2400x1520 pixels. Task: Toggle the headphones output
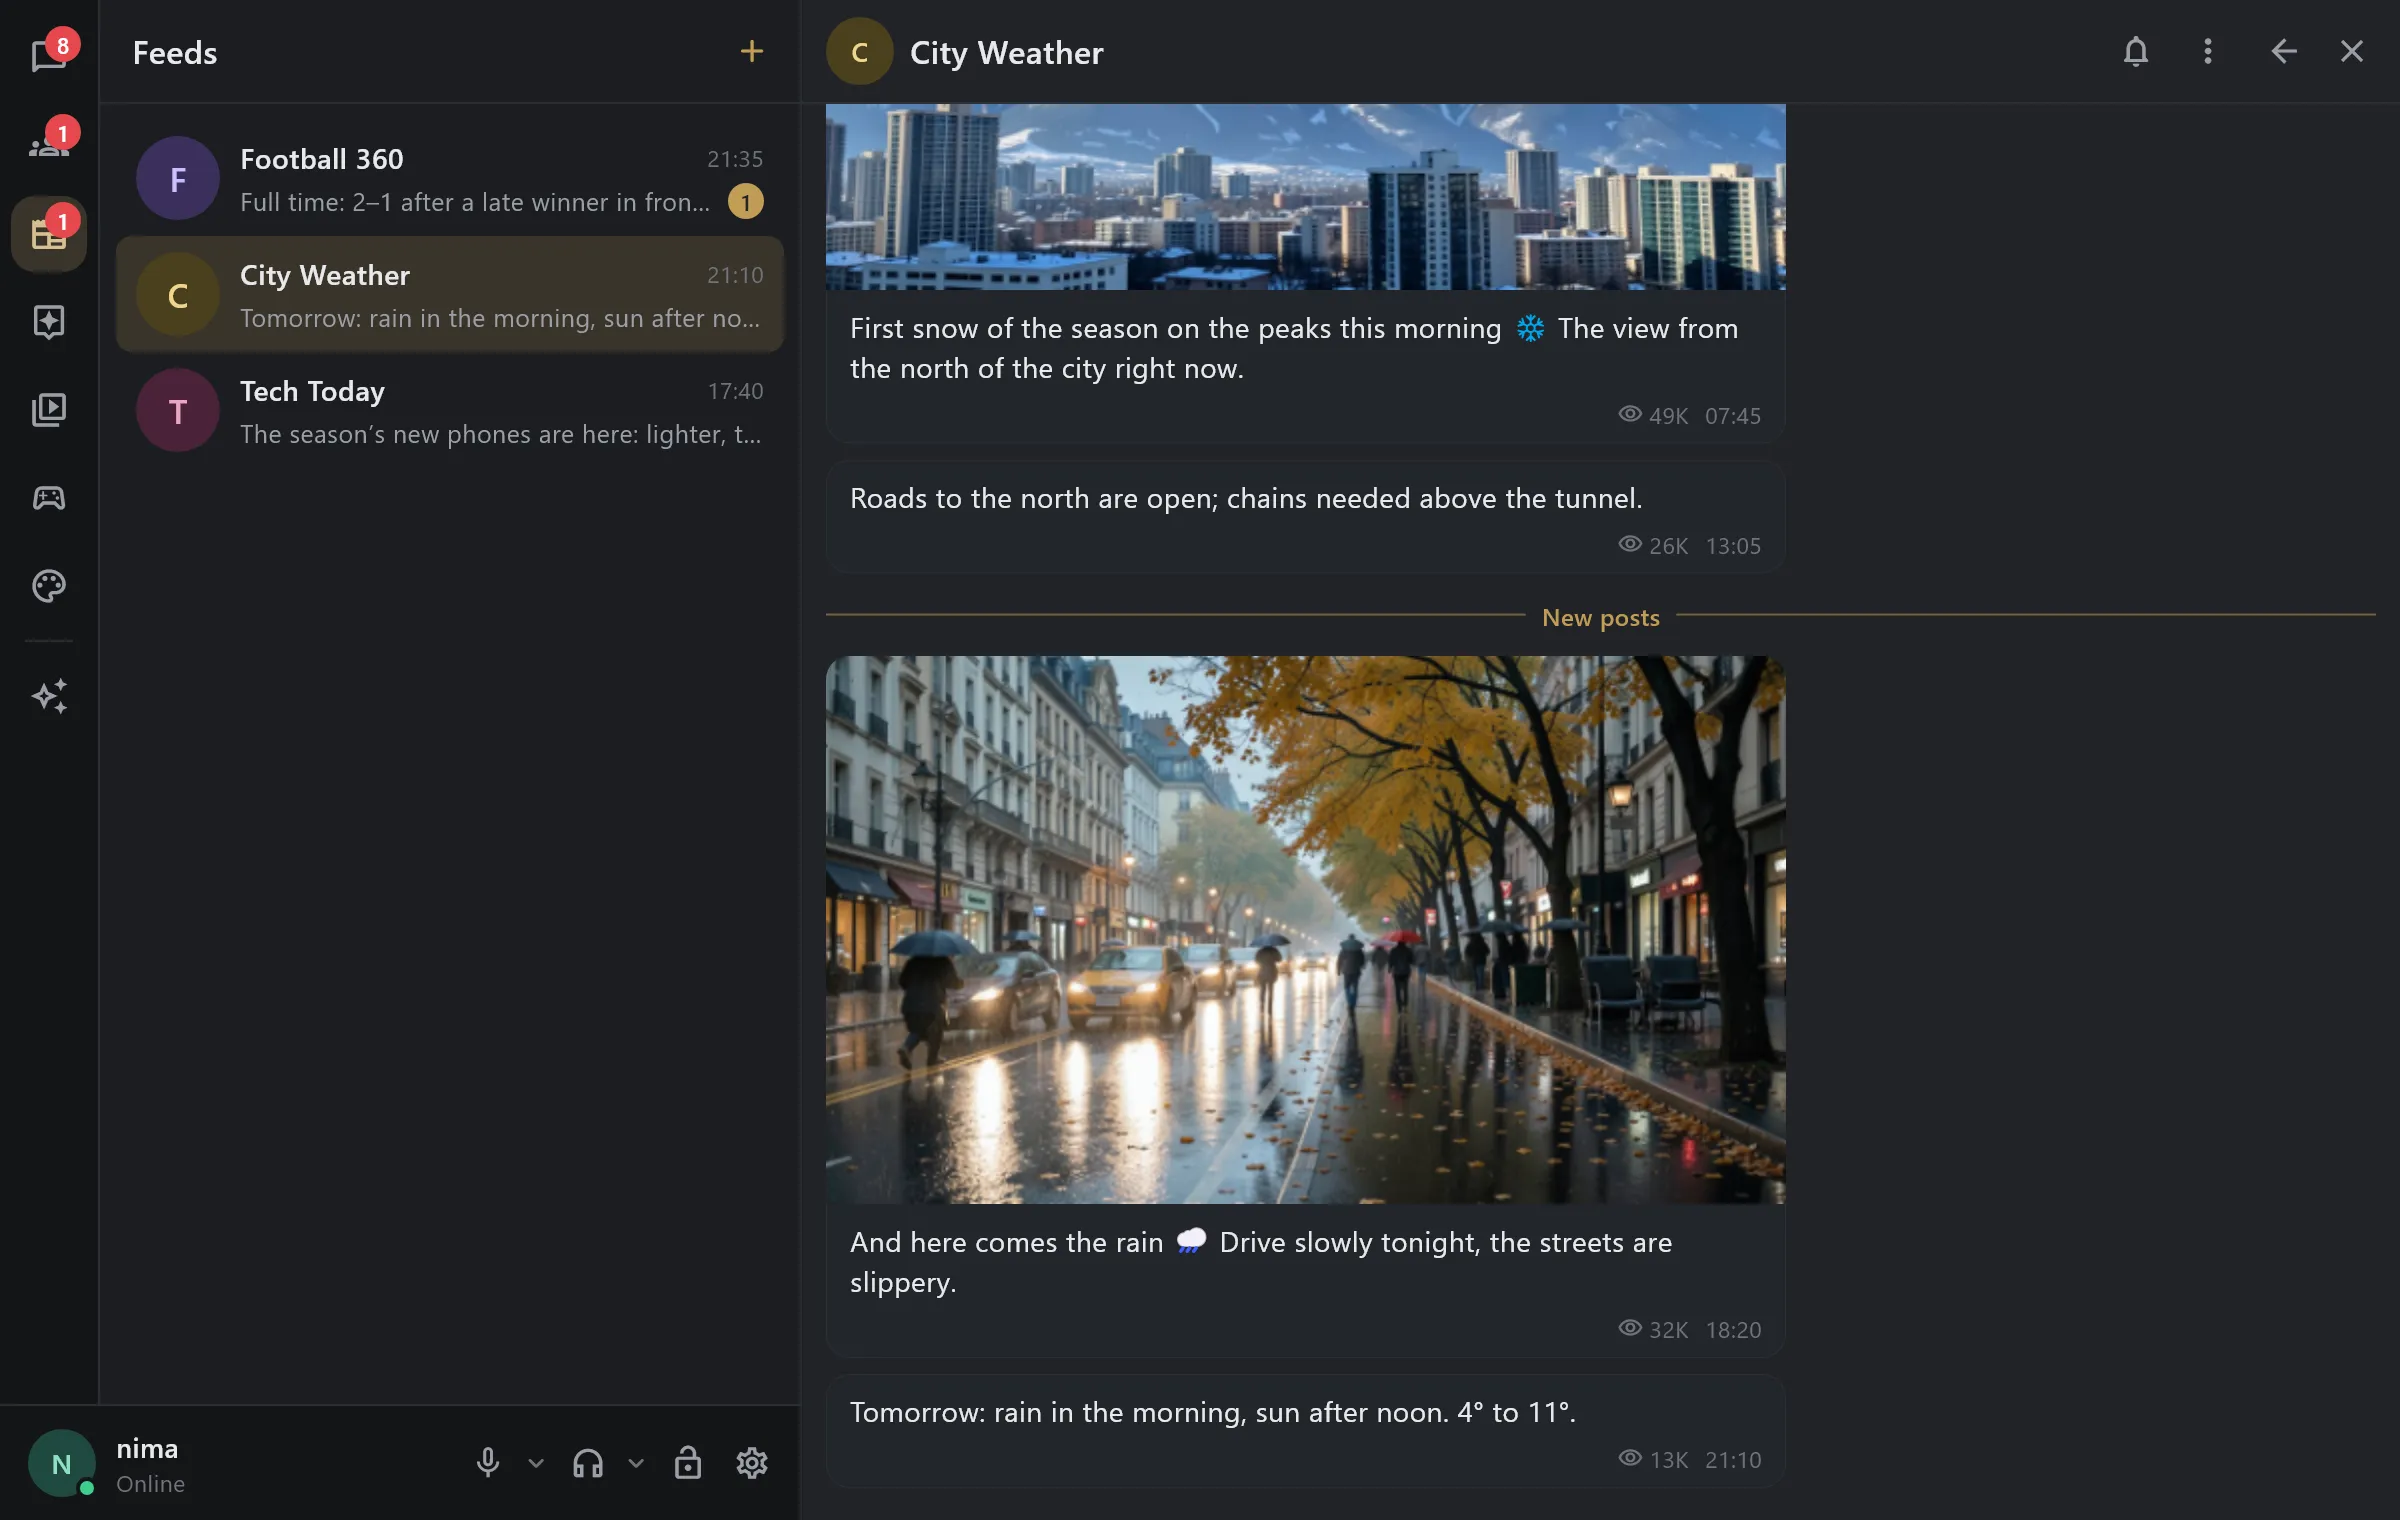[588, 1463]
